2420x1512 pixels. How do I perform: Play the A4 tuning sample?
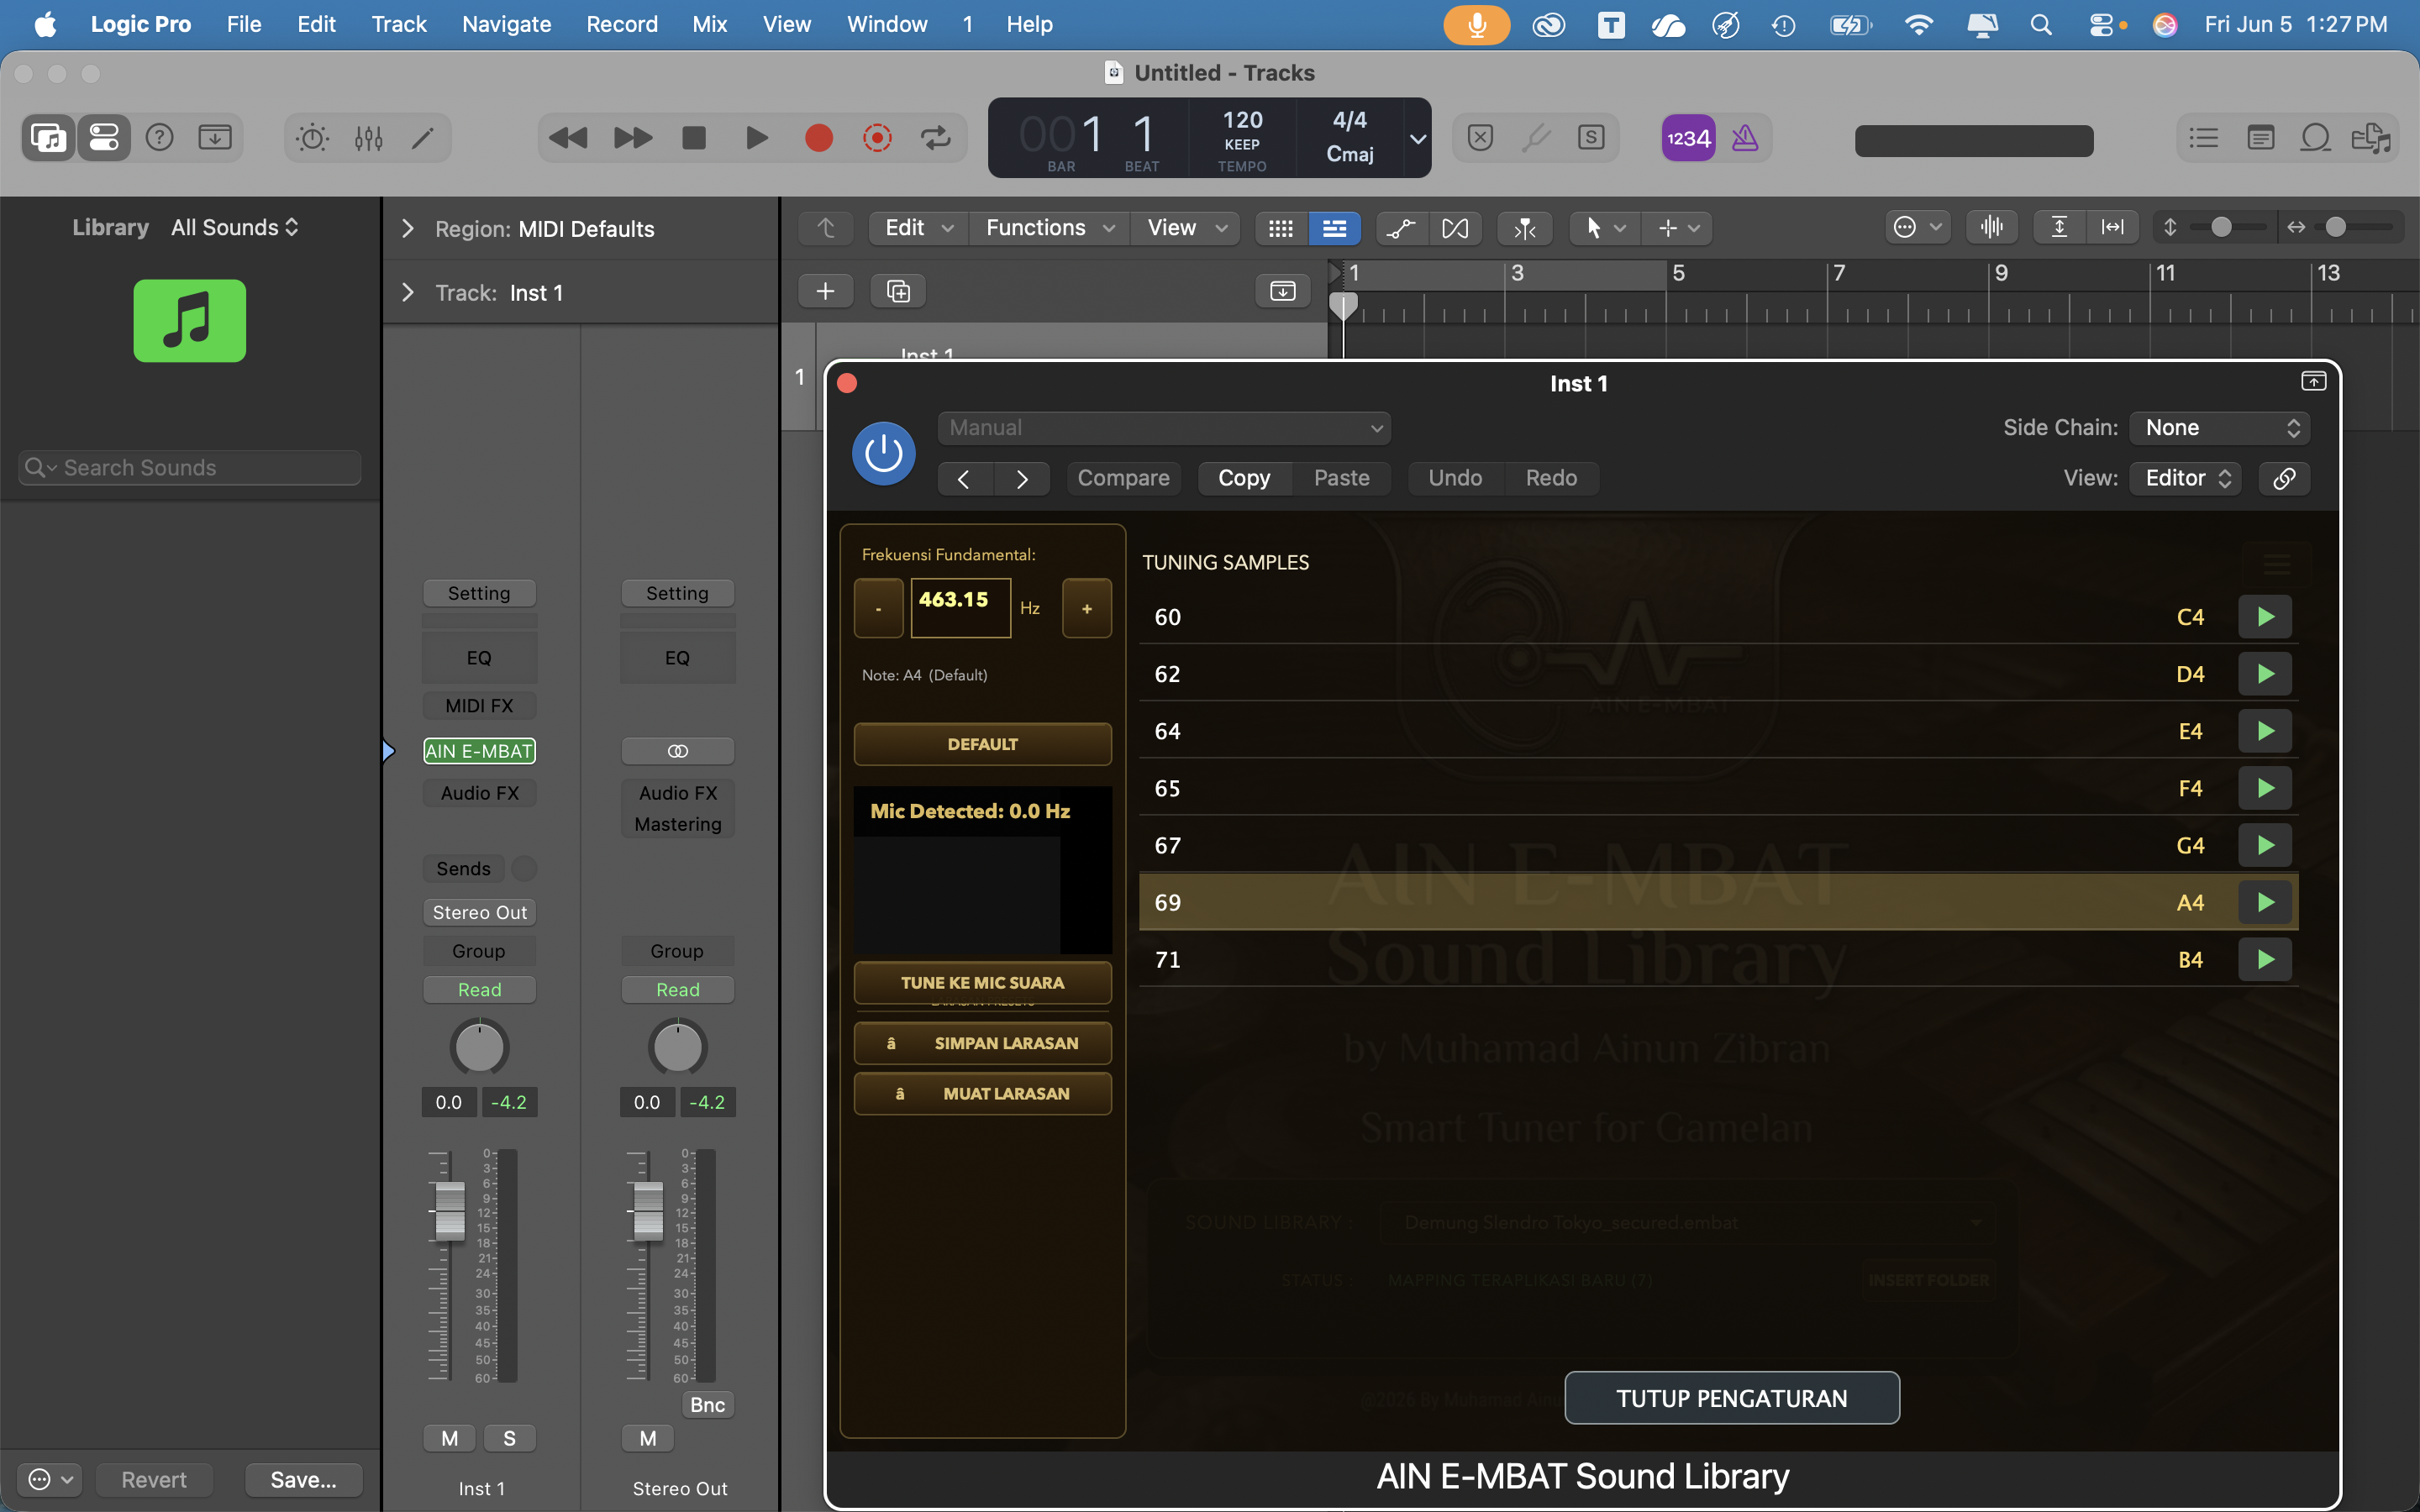click(x=2265, y=903)
